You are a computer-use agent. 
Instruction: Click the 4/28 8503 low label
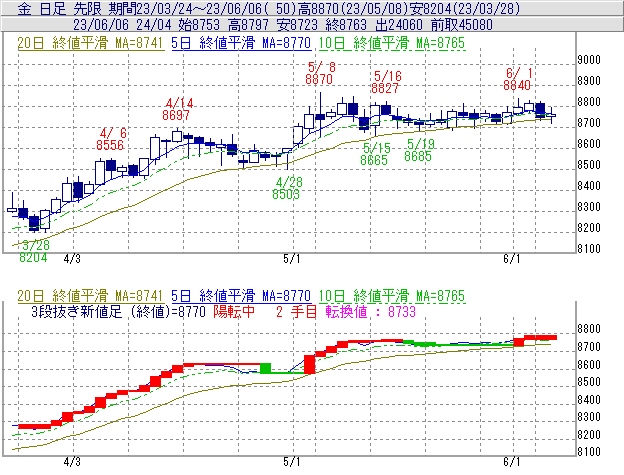click(x=287, y=188)
